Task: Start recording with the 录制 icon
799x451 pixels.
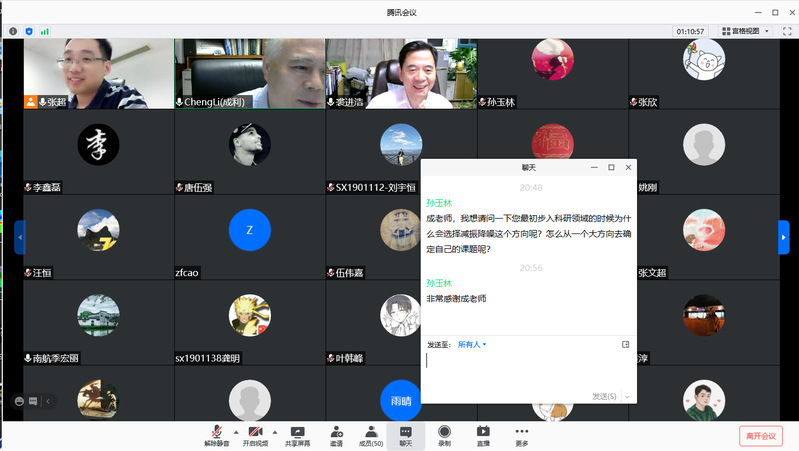Action: tap(444, 434)
